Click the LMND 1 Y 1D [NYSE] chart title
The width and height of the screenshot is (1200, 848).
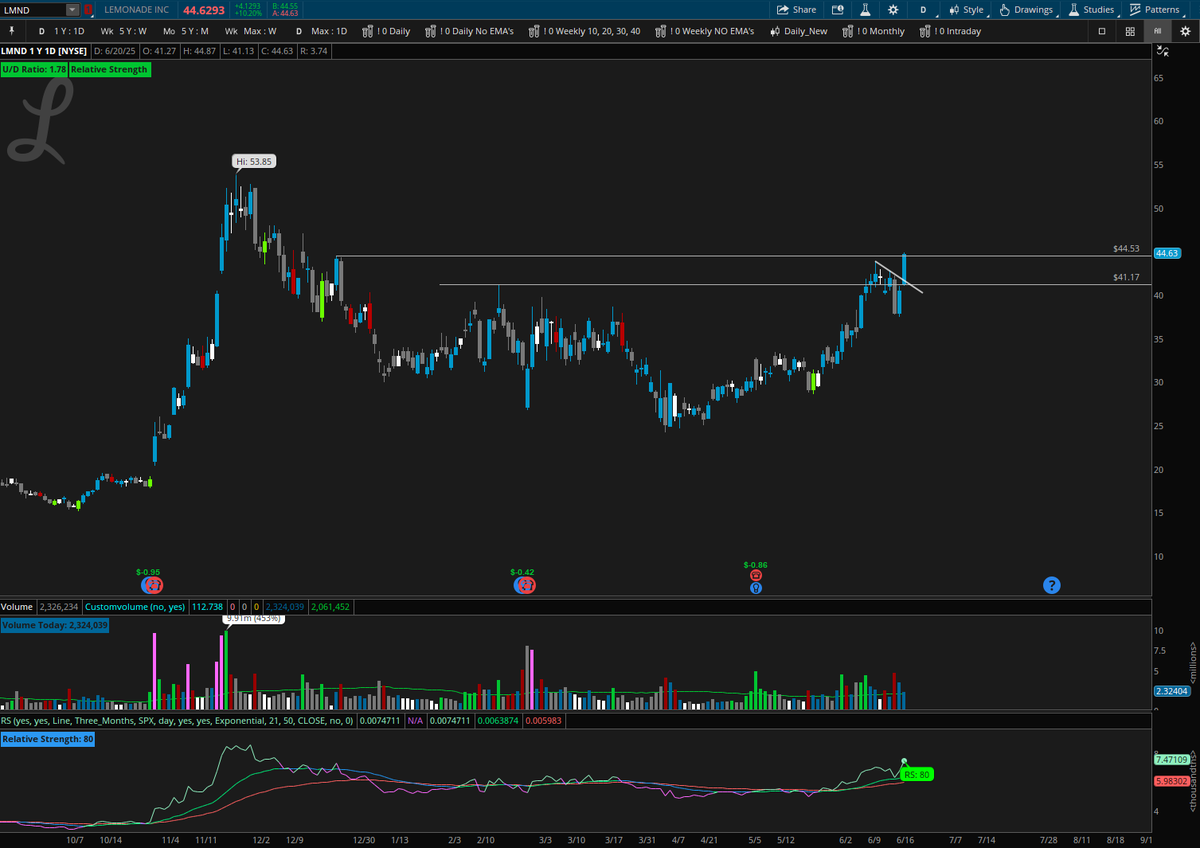pyautogui.click(x=44, y=50)
